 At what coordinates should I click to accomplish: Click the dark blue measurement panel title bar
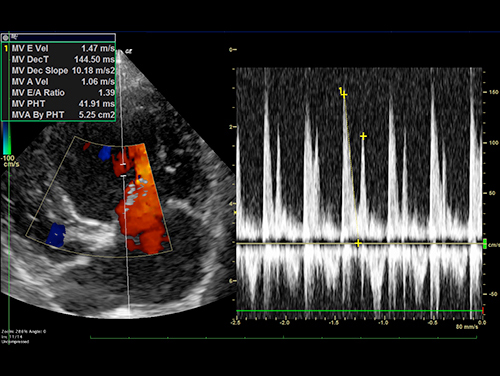(58, 37)
